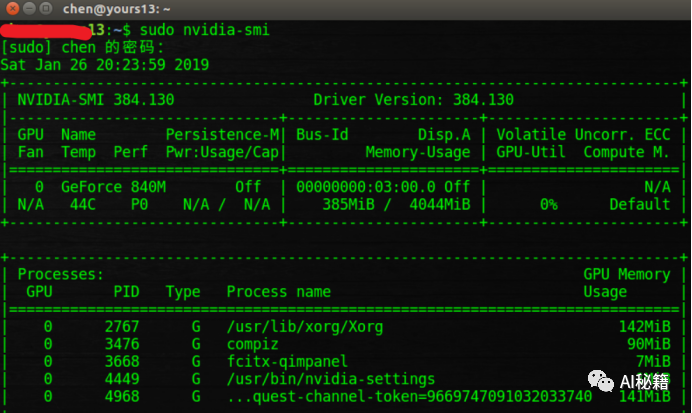Click the PID '3668'
The image size is (692, 413).
coord(122,362)
